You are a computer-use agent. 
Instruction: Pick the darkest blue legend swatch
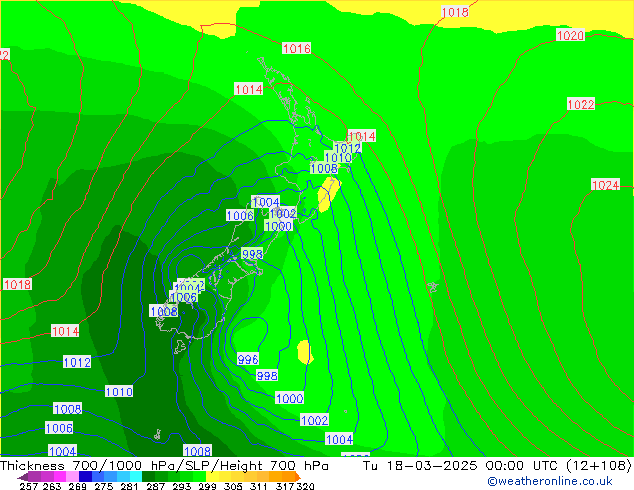click(x=85, y=476)
